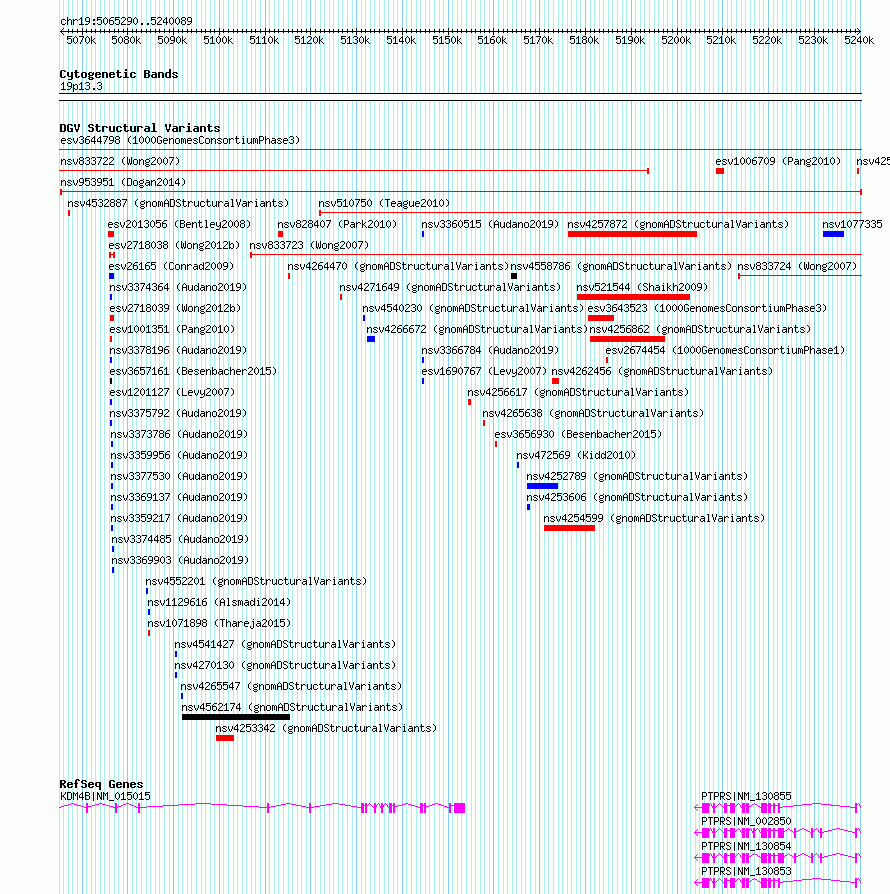The width and height of the screenshot is (890, 894).
Task: Select the PTPRS|NM_002850 transcript label
Action: 746,822
